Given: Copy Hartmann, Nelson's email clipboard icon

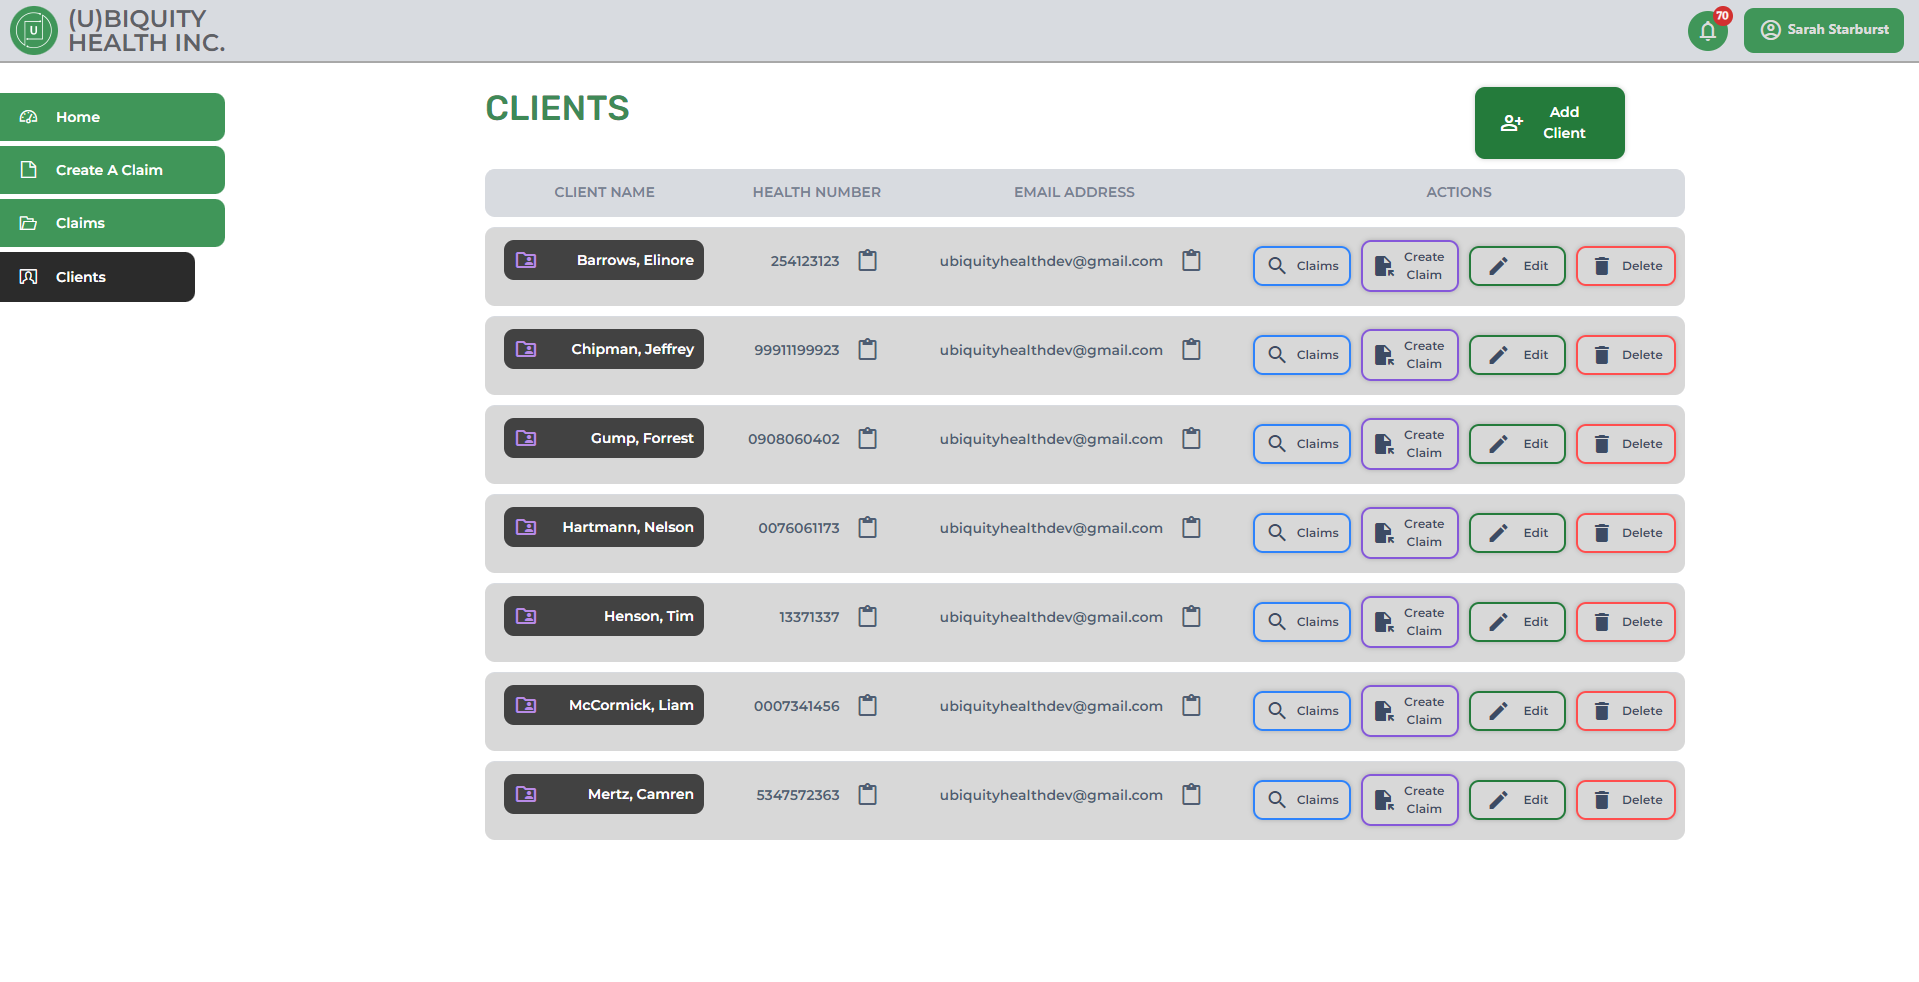Looking at the screenshot, I should [x=1191, y=528].
